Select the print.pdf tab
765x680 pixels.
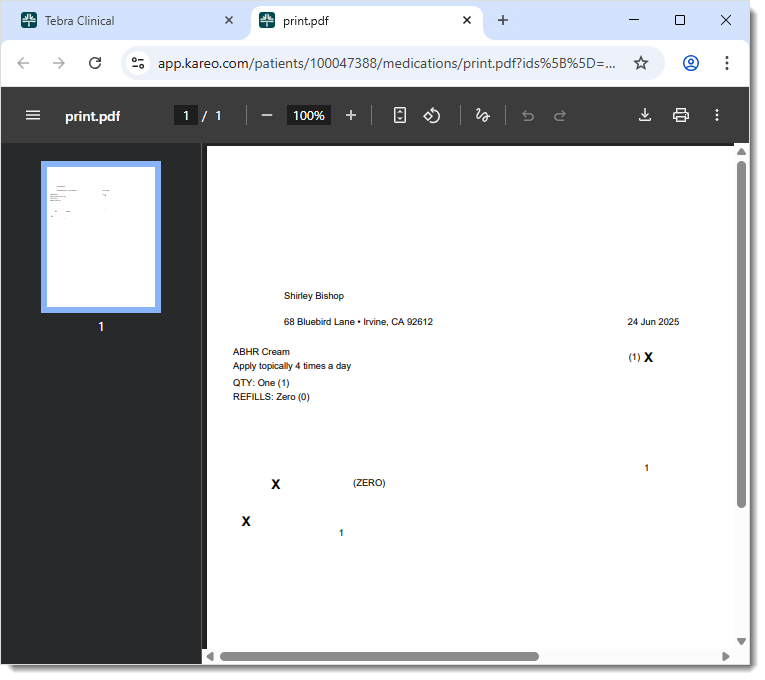pyautogui.click(x=369, y=21)
